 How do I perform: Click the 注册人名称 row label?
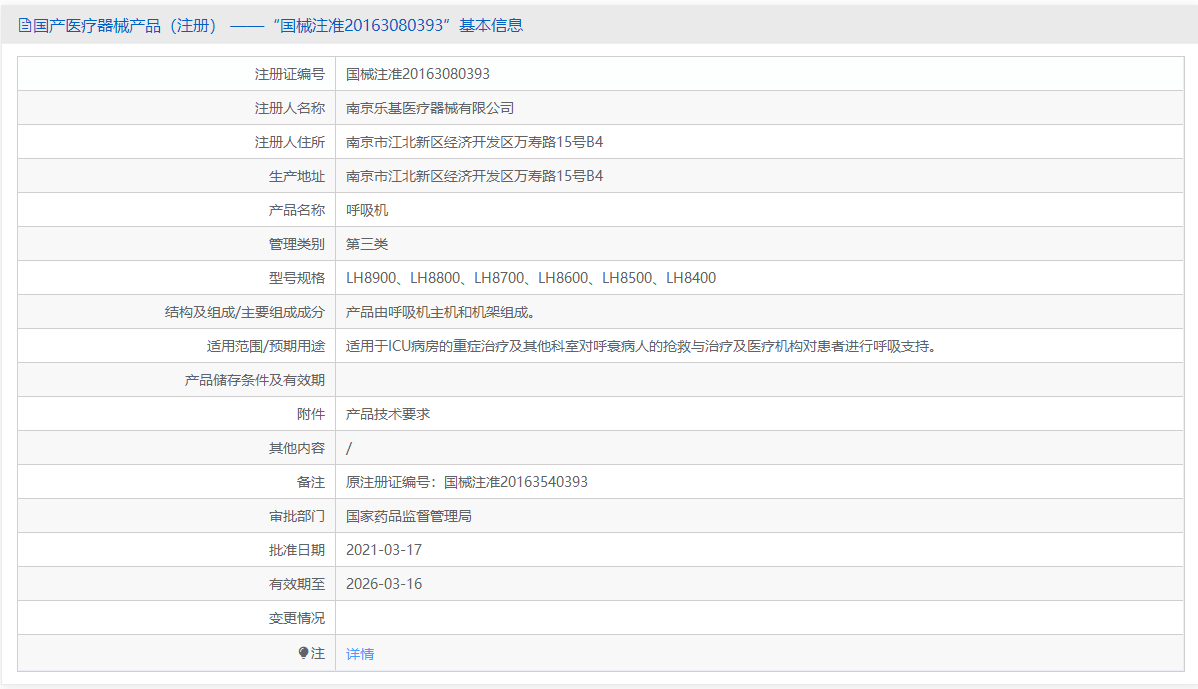290,108
